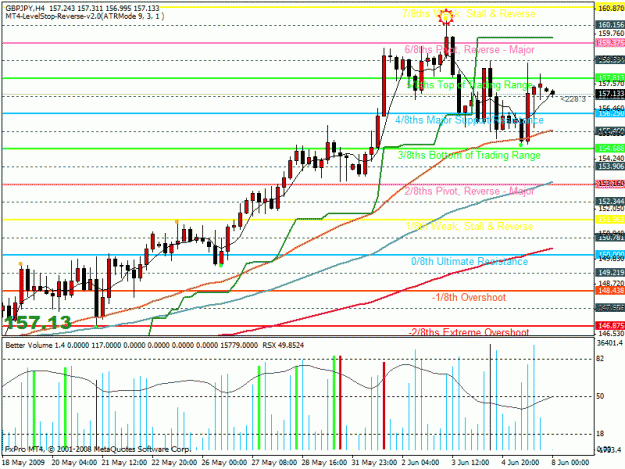This screenshot has height=469, width=625.
Task: Click the large green 157.13 price text
Action: coord(38,322)
